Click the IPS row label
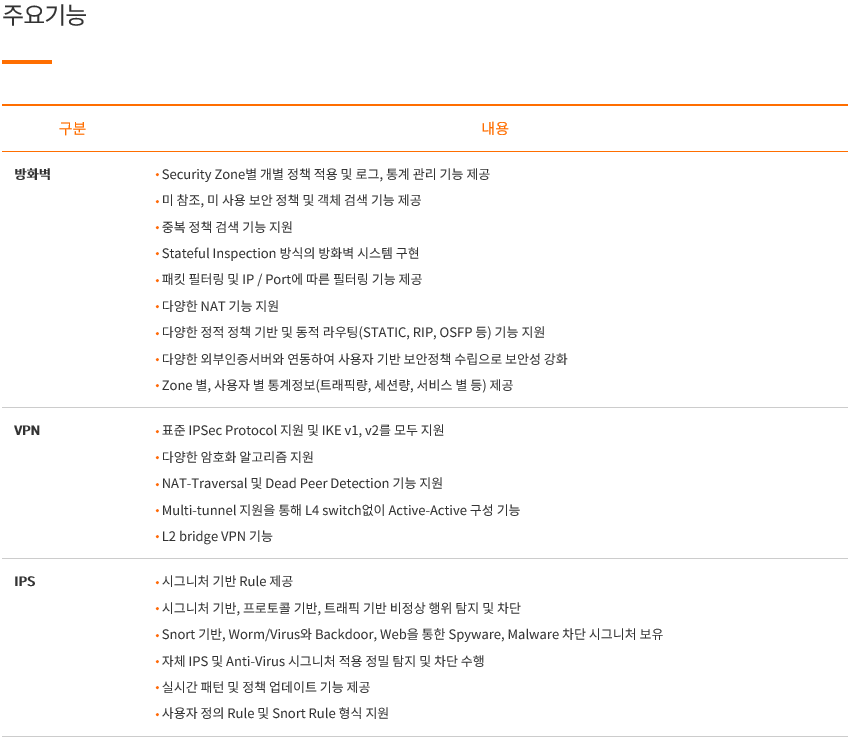 click(24, 581)
